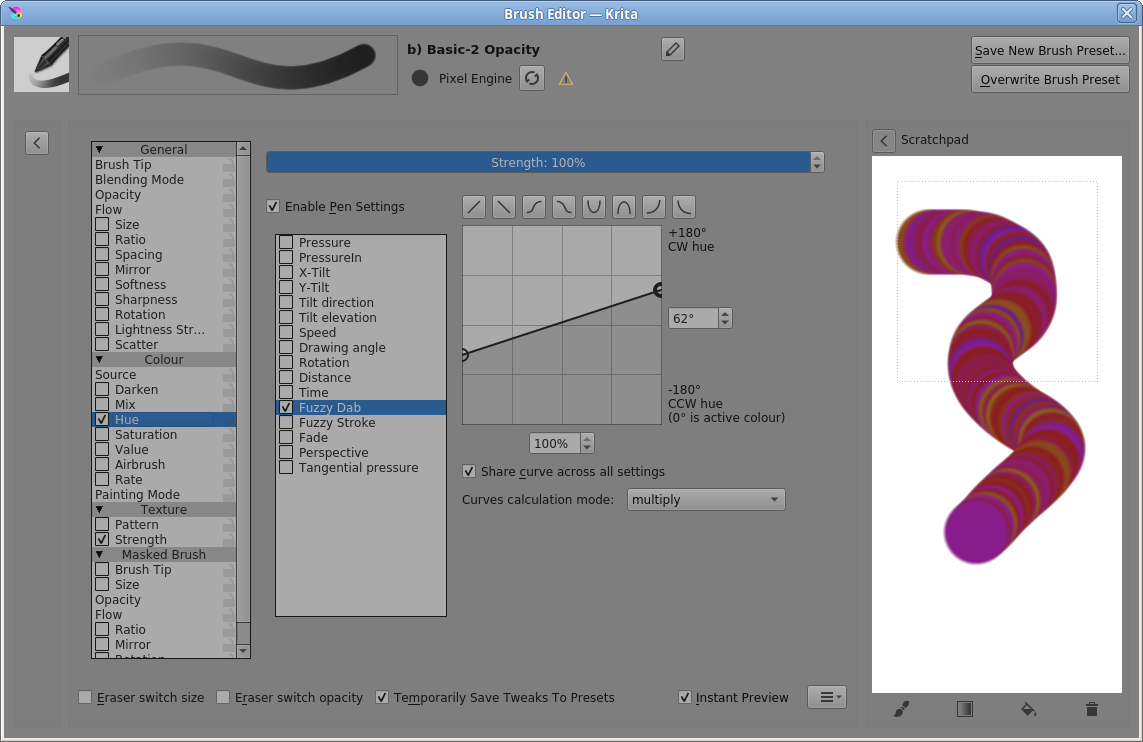This screenshot has height=742, width=1143.
Task: Enable the Eraser switch size option
Action: click(85, 697)
